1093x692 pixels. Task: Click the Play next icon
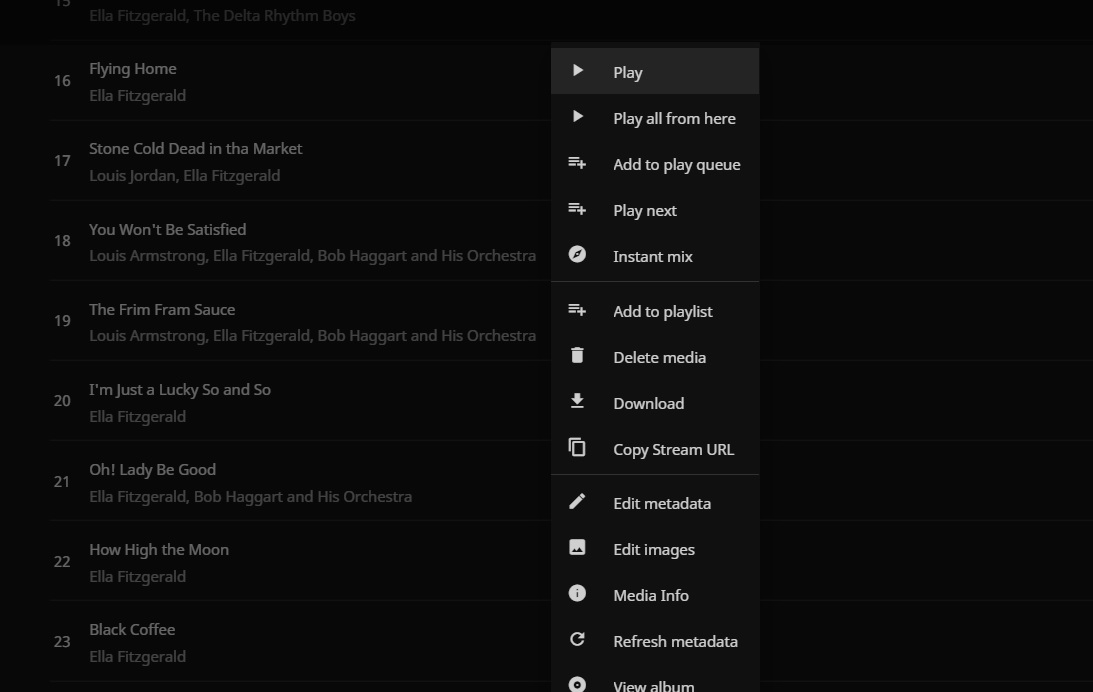[x=577, y=208]
